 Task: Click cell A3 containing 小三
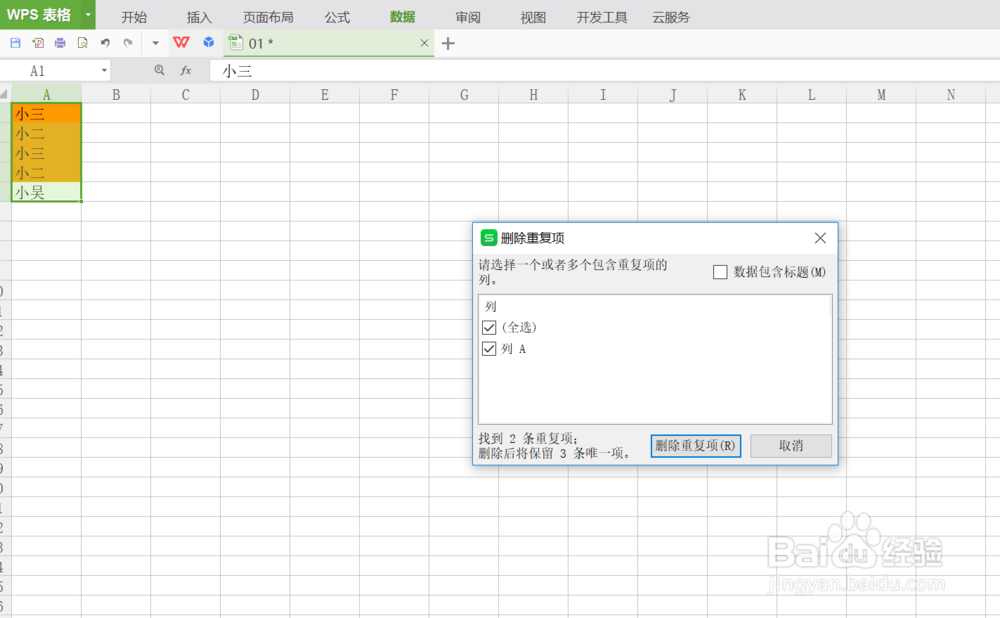pos(46,152)
